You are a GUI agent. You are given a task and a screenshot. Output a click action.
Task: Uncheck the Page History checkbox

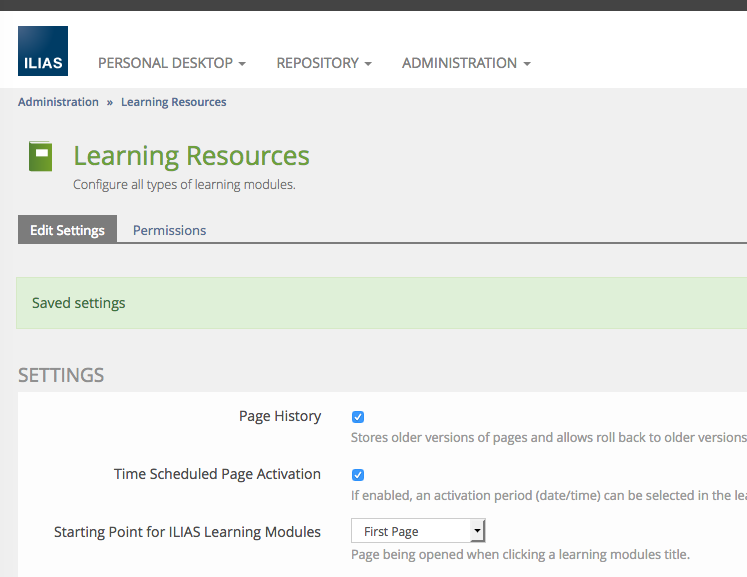[358, 417]
